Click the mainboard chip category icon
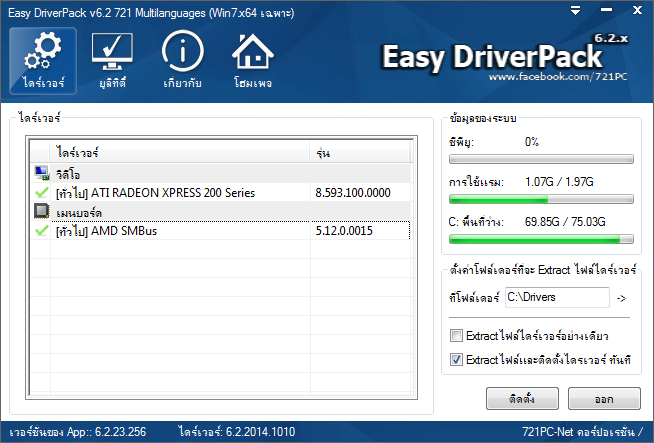Image resolution: width=654 pixels, height=443 pixels. (x=42, y=211)
